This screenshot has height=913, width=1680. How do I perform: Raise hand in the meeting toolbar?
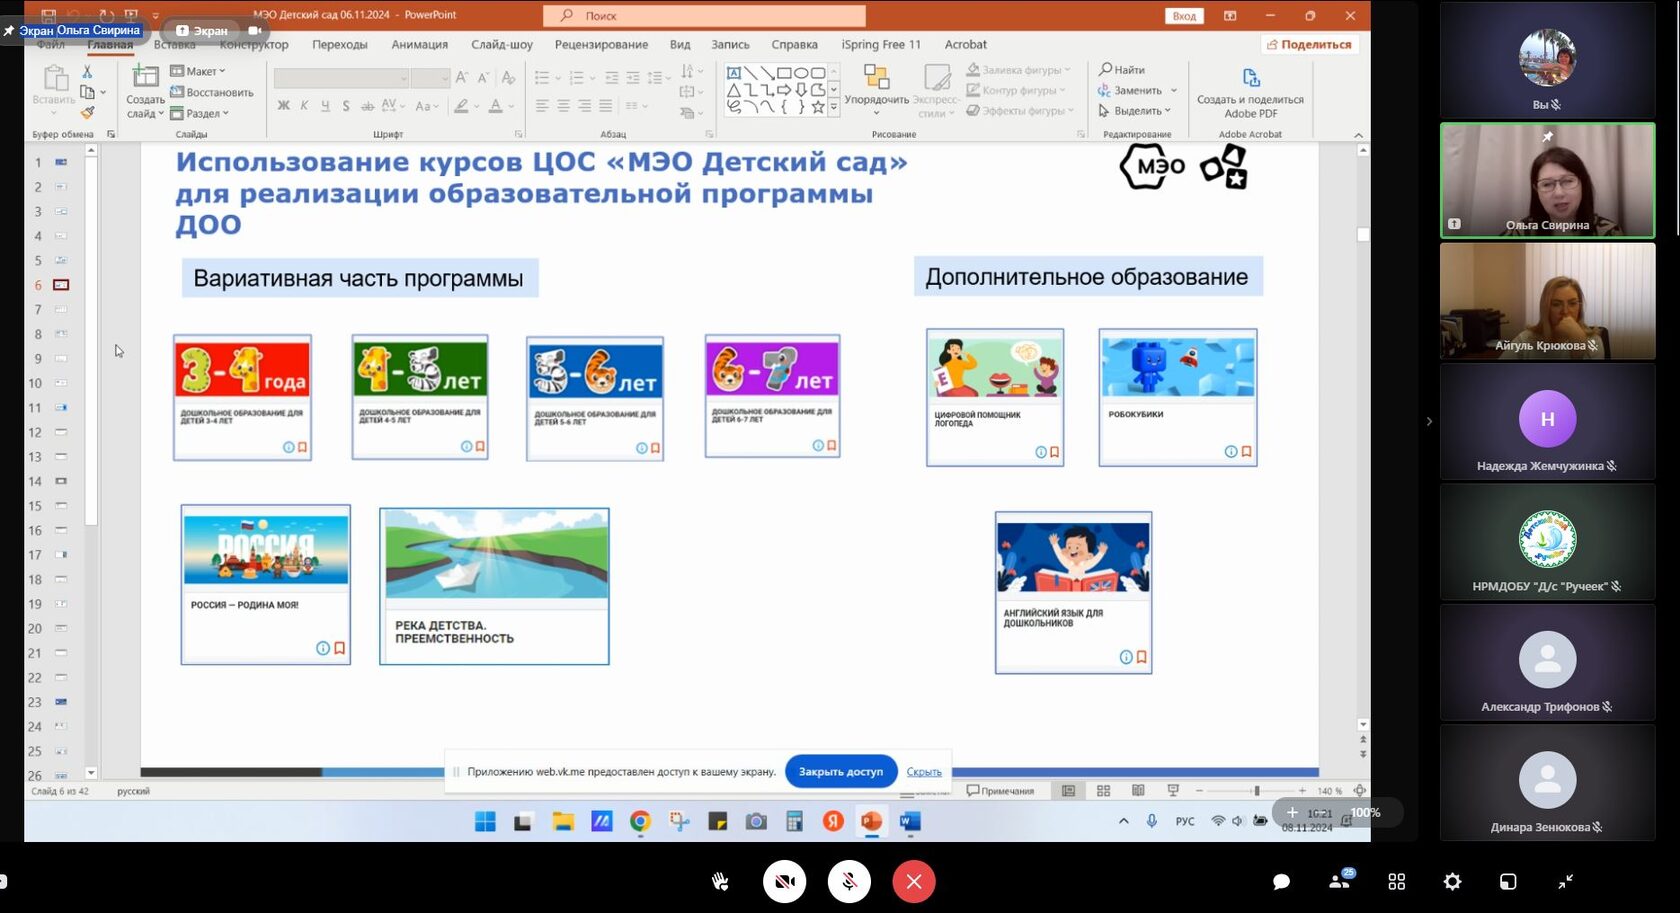click(720, 881)
